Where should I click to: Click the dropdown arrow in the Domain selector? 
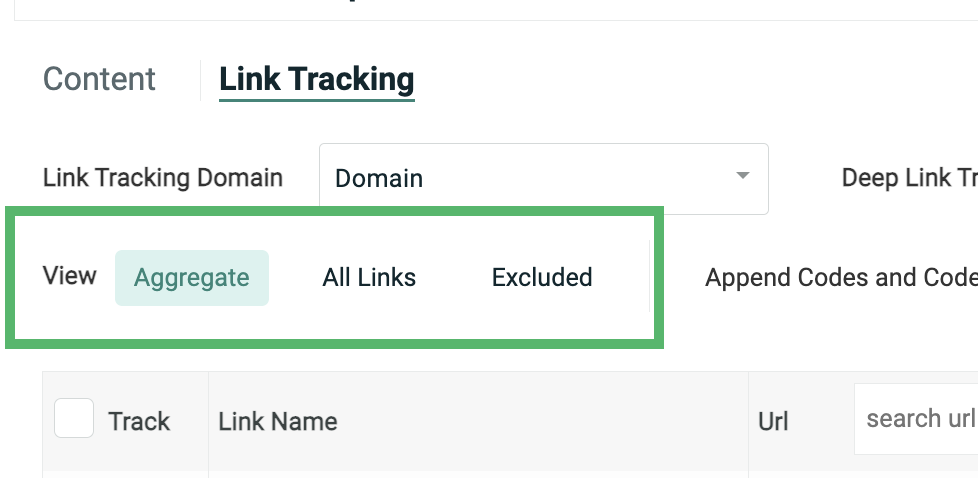pyautogui.click(x=742, y=177)
